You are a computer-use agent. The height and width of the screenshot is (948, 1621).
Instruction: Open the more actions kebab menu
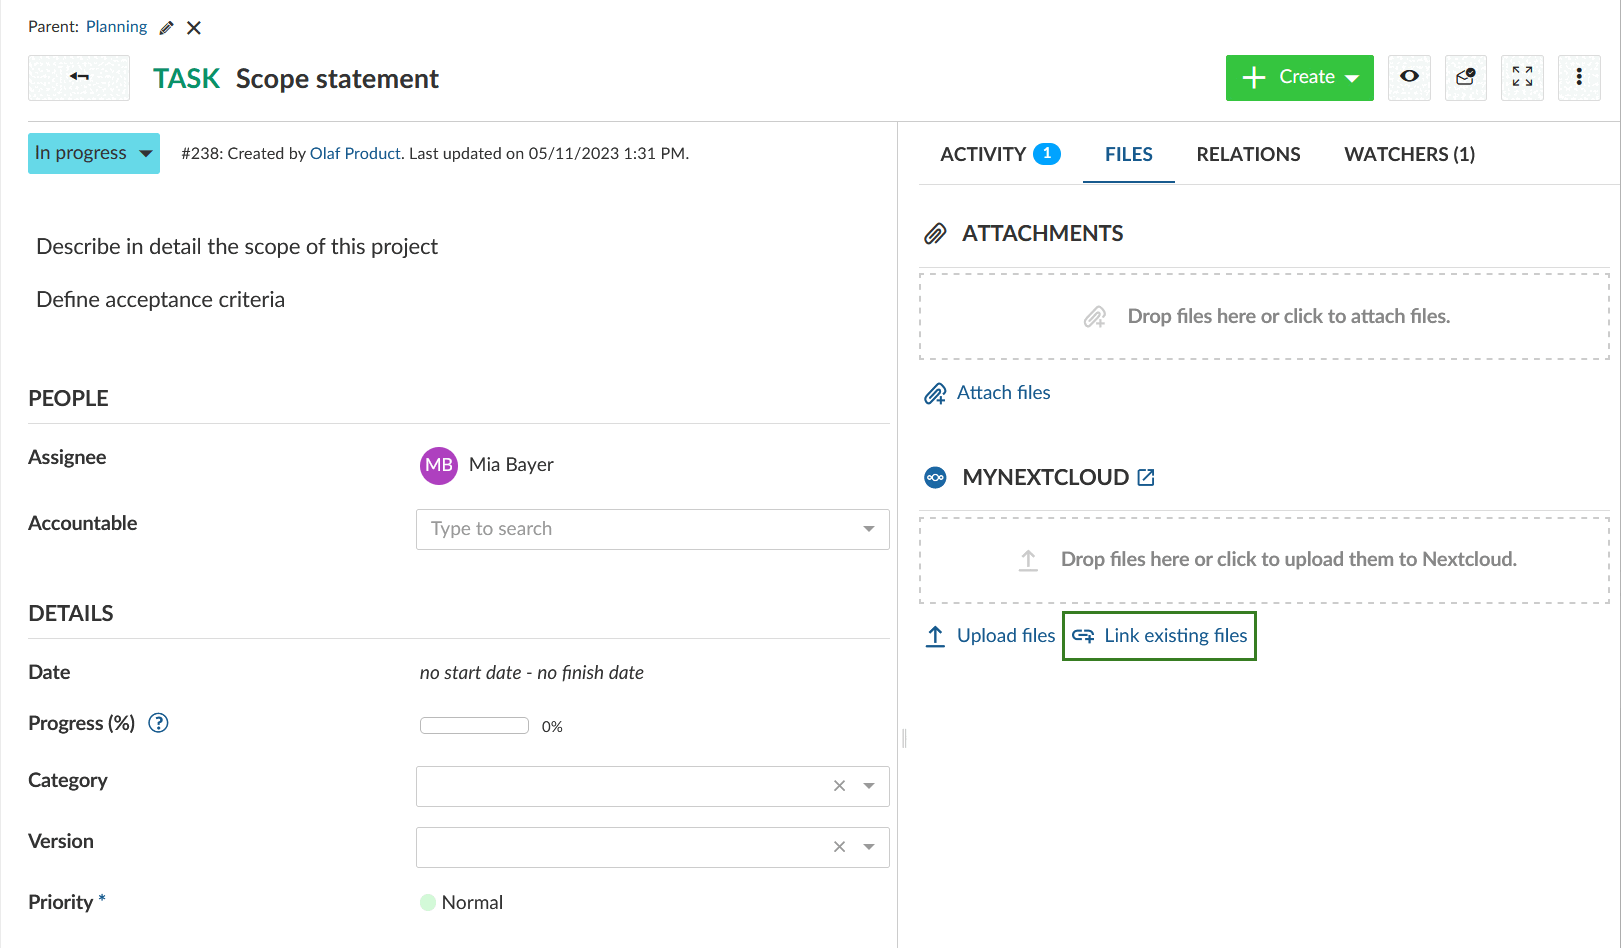1579,77
